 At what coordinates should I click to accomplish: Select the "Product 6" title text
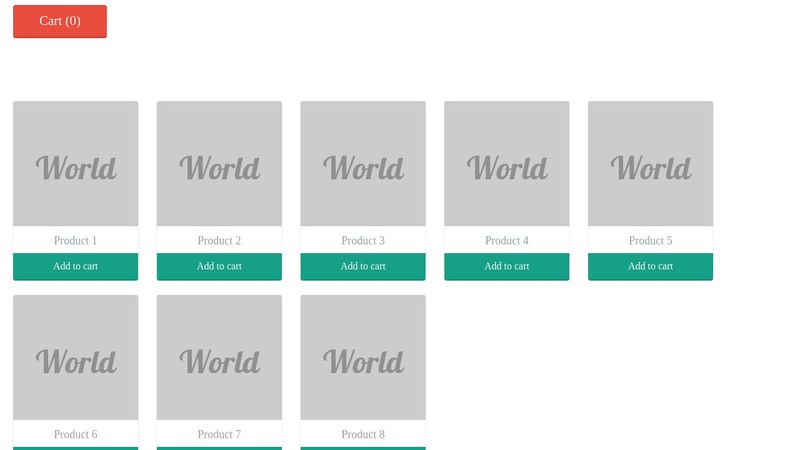pyautogui.click(x=76, y=434)
